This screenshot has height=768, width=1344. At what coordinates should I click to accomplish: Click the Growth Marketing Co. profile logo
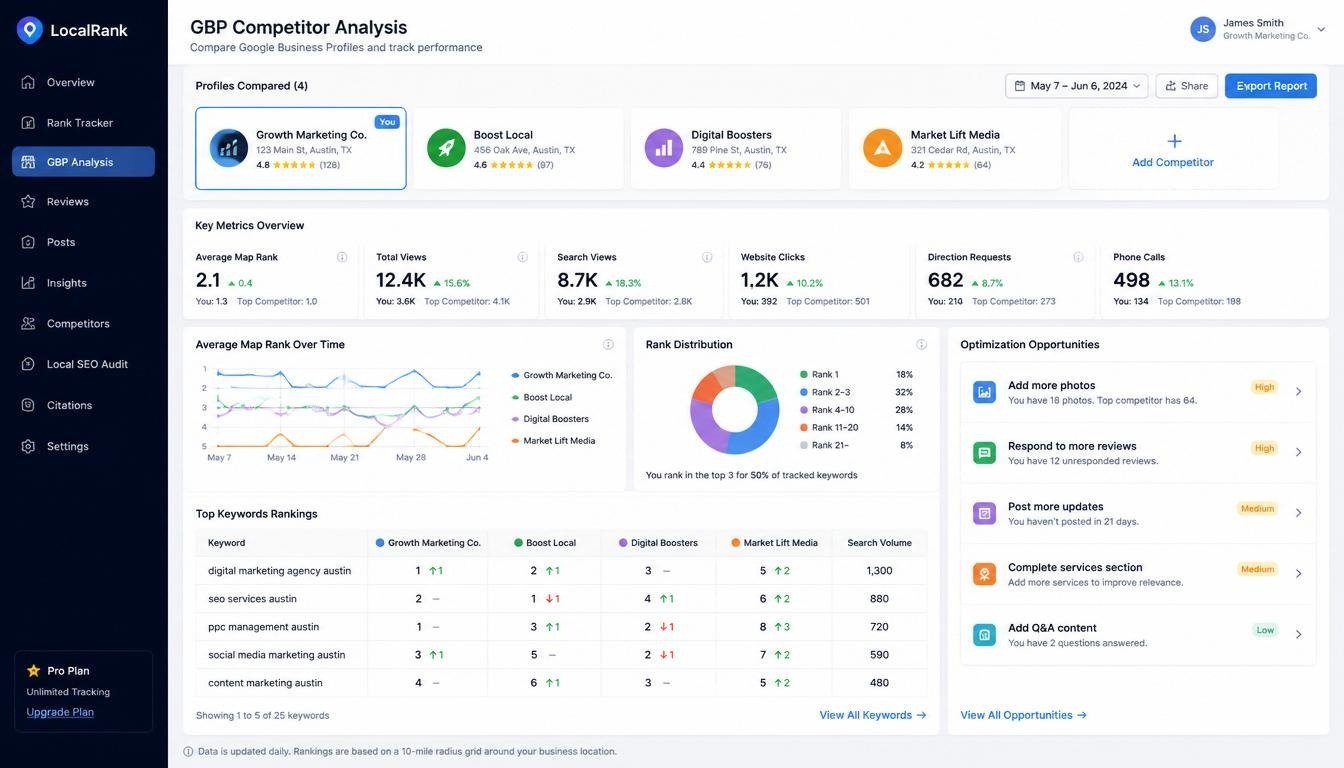tap(229, 148)
